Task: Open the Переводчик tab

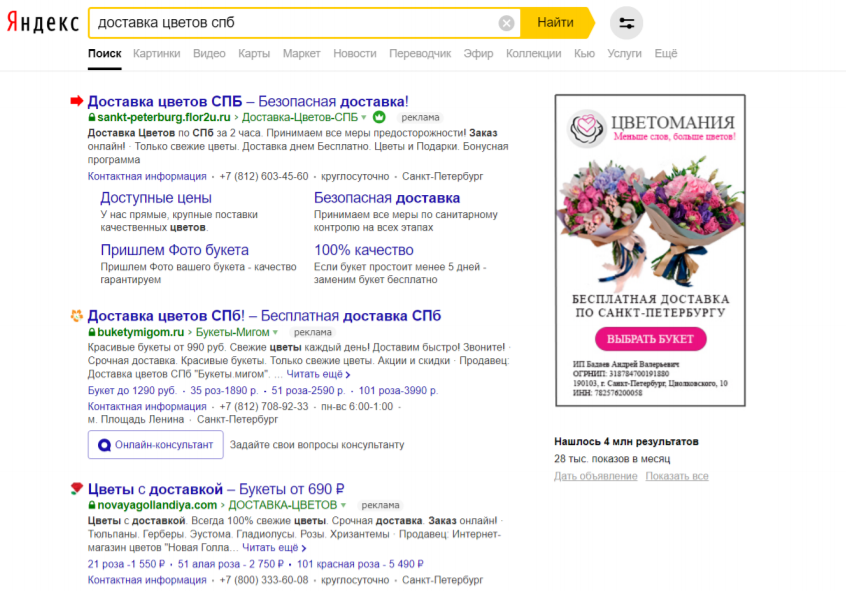Action: point(420,53)
